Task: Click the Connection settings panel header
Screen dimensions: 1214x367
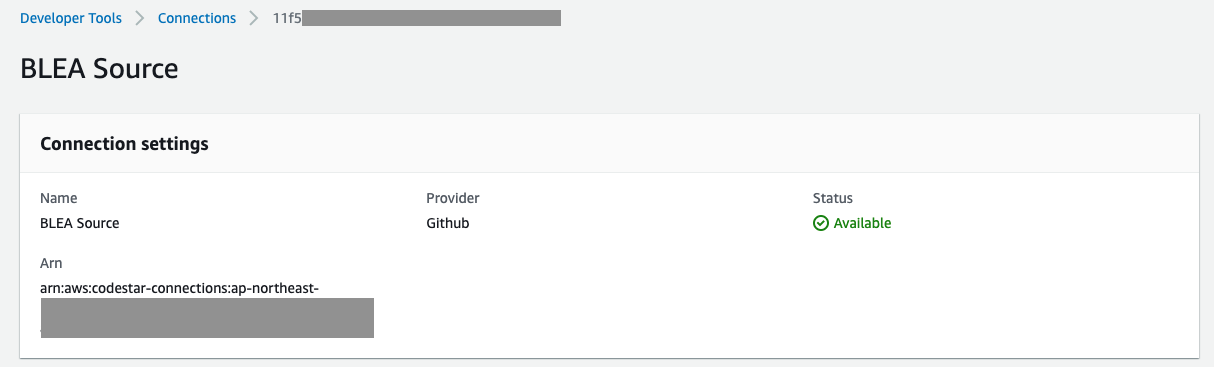Action: click(609, 144)
